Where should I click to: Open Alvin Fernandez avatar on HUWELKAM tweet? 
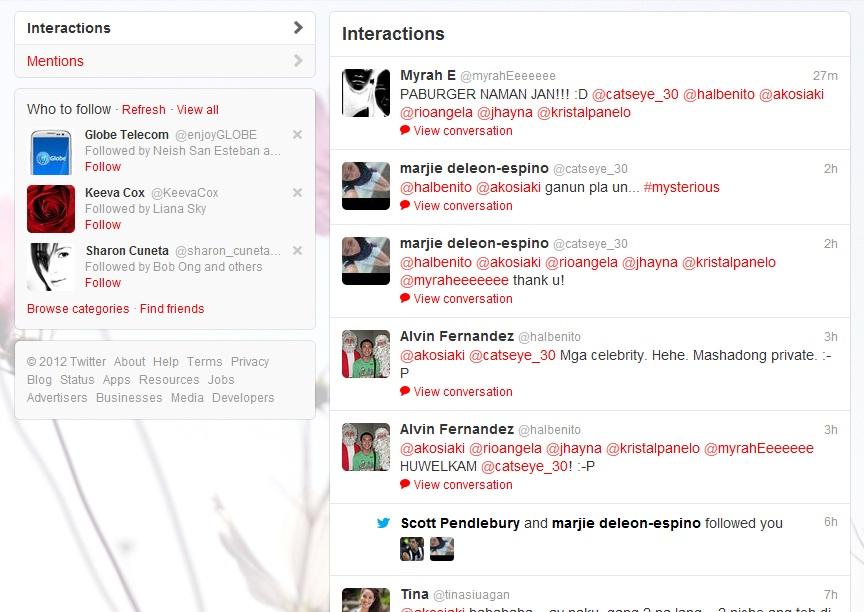(366, 447)
